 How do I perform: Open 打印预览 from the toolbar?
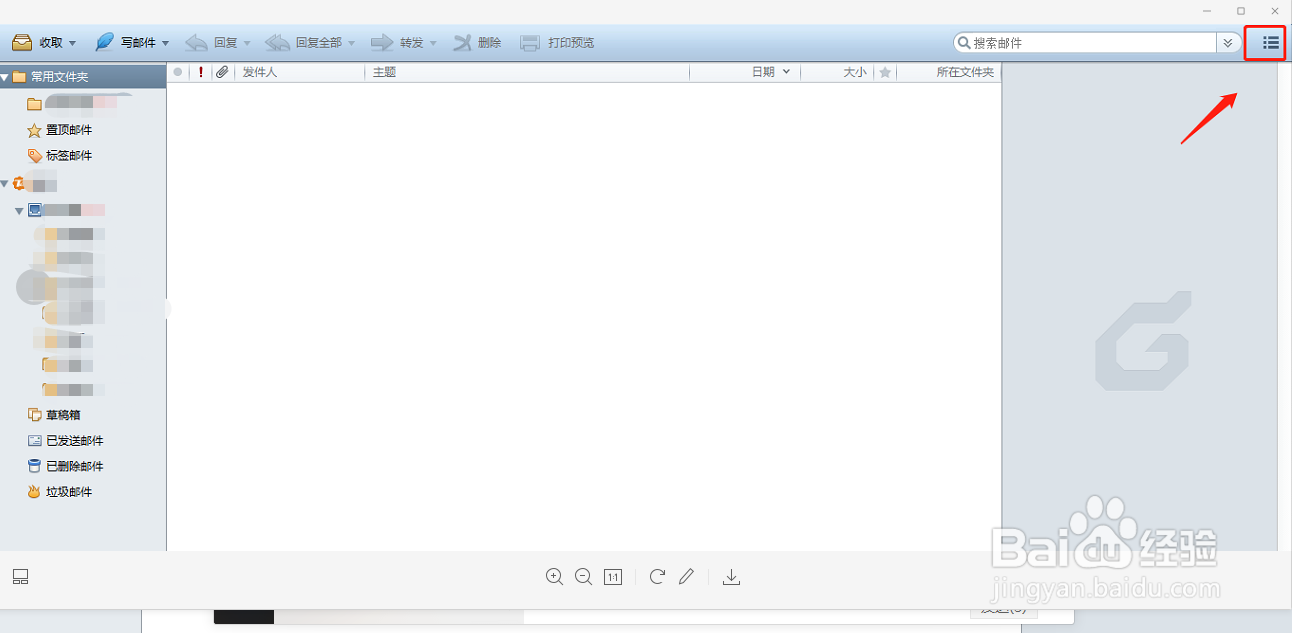558,42
